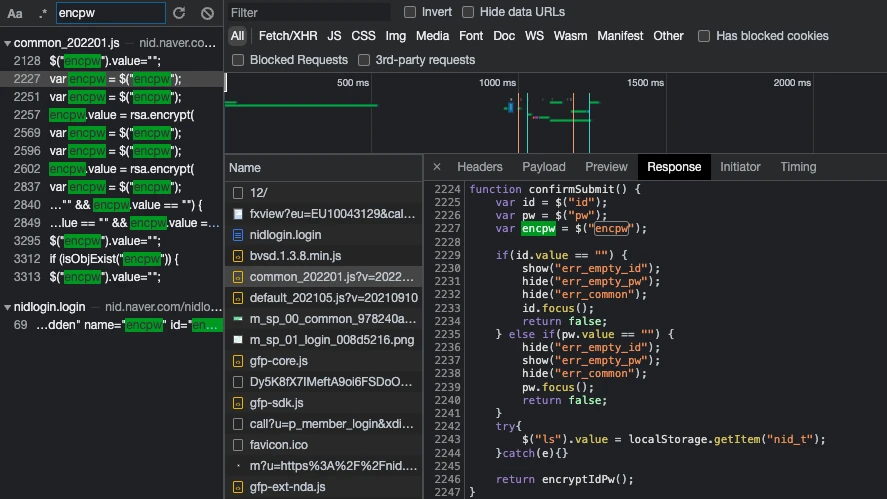Open search result at line 2837
The image size is (887, 499).
pyautogui.click(x=112, y=187)
